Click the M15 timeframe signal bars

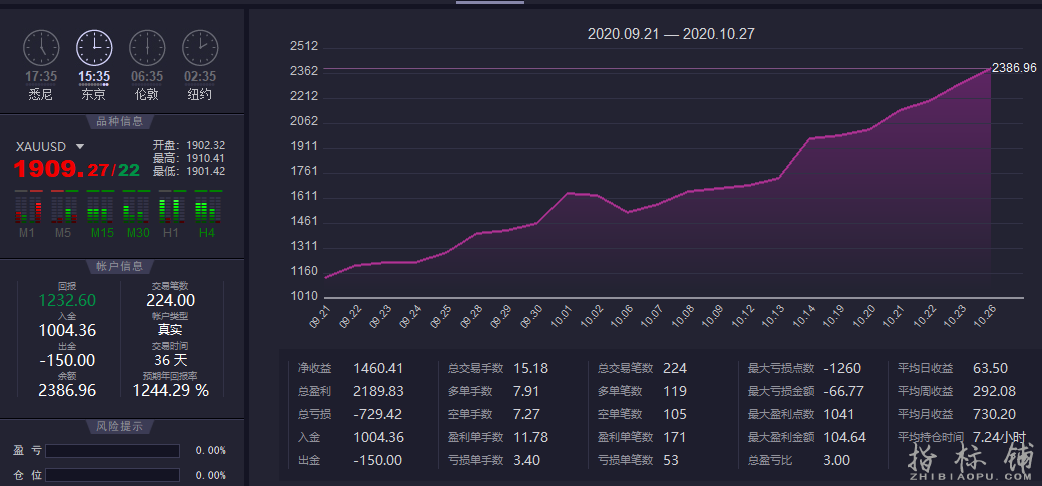coord(99,208)
